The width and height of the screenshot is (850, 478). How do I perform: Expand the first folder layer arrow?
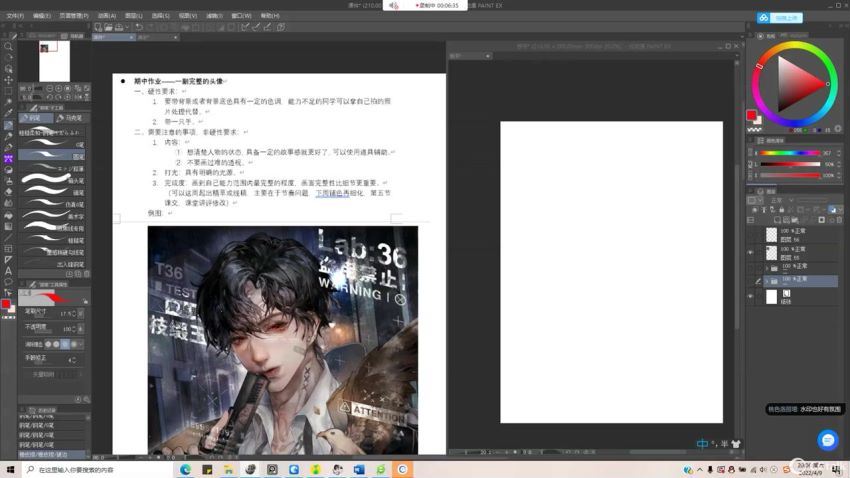[767, 268]
